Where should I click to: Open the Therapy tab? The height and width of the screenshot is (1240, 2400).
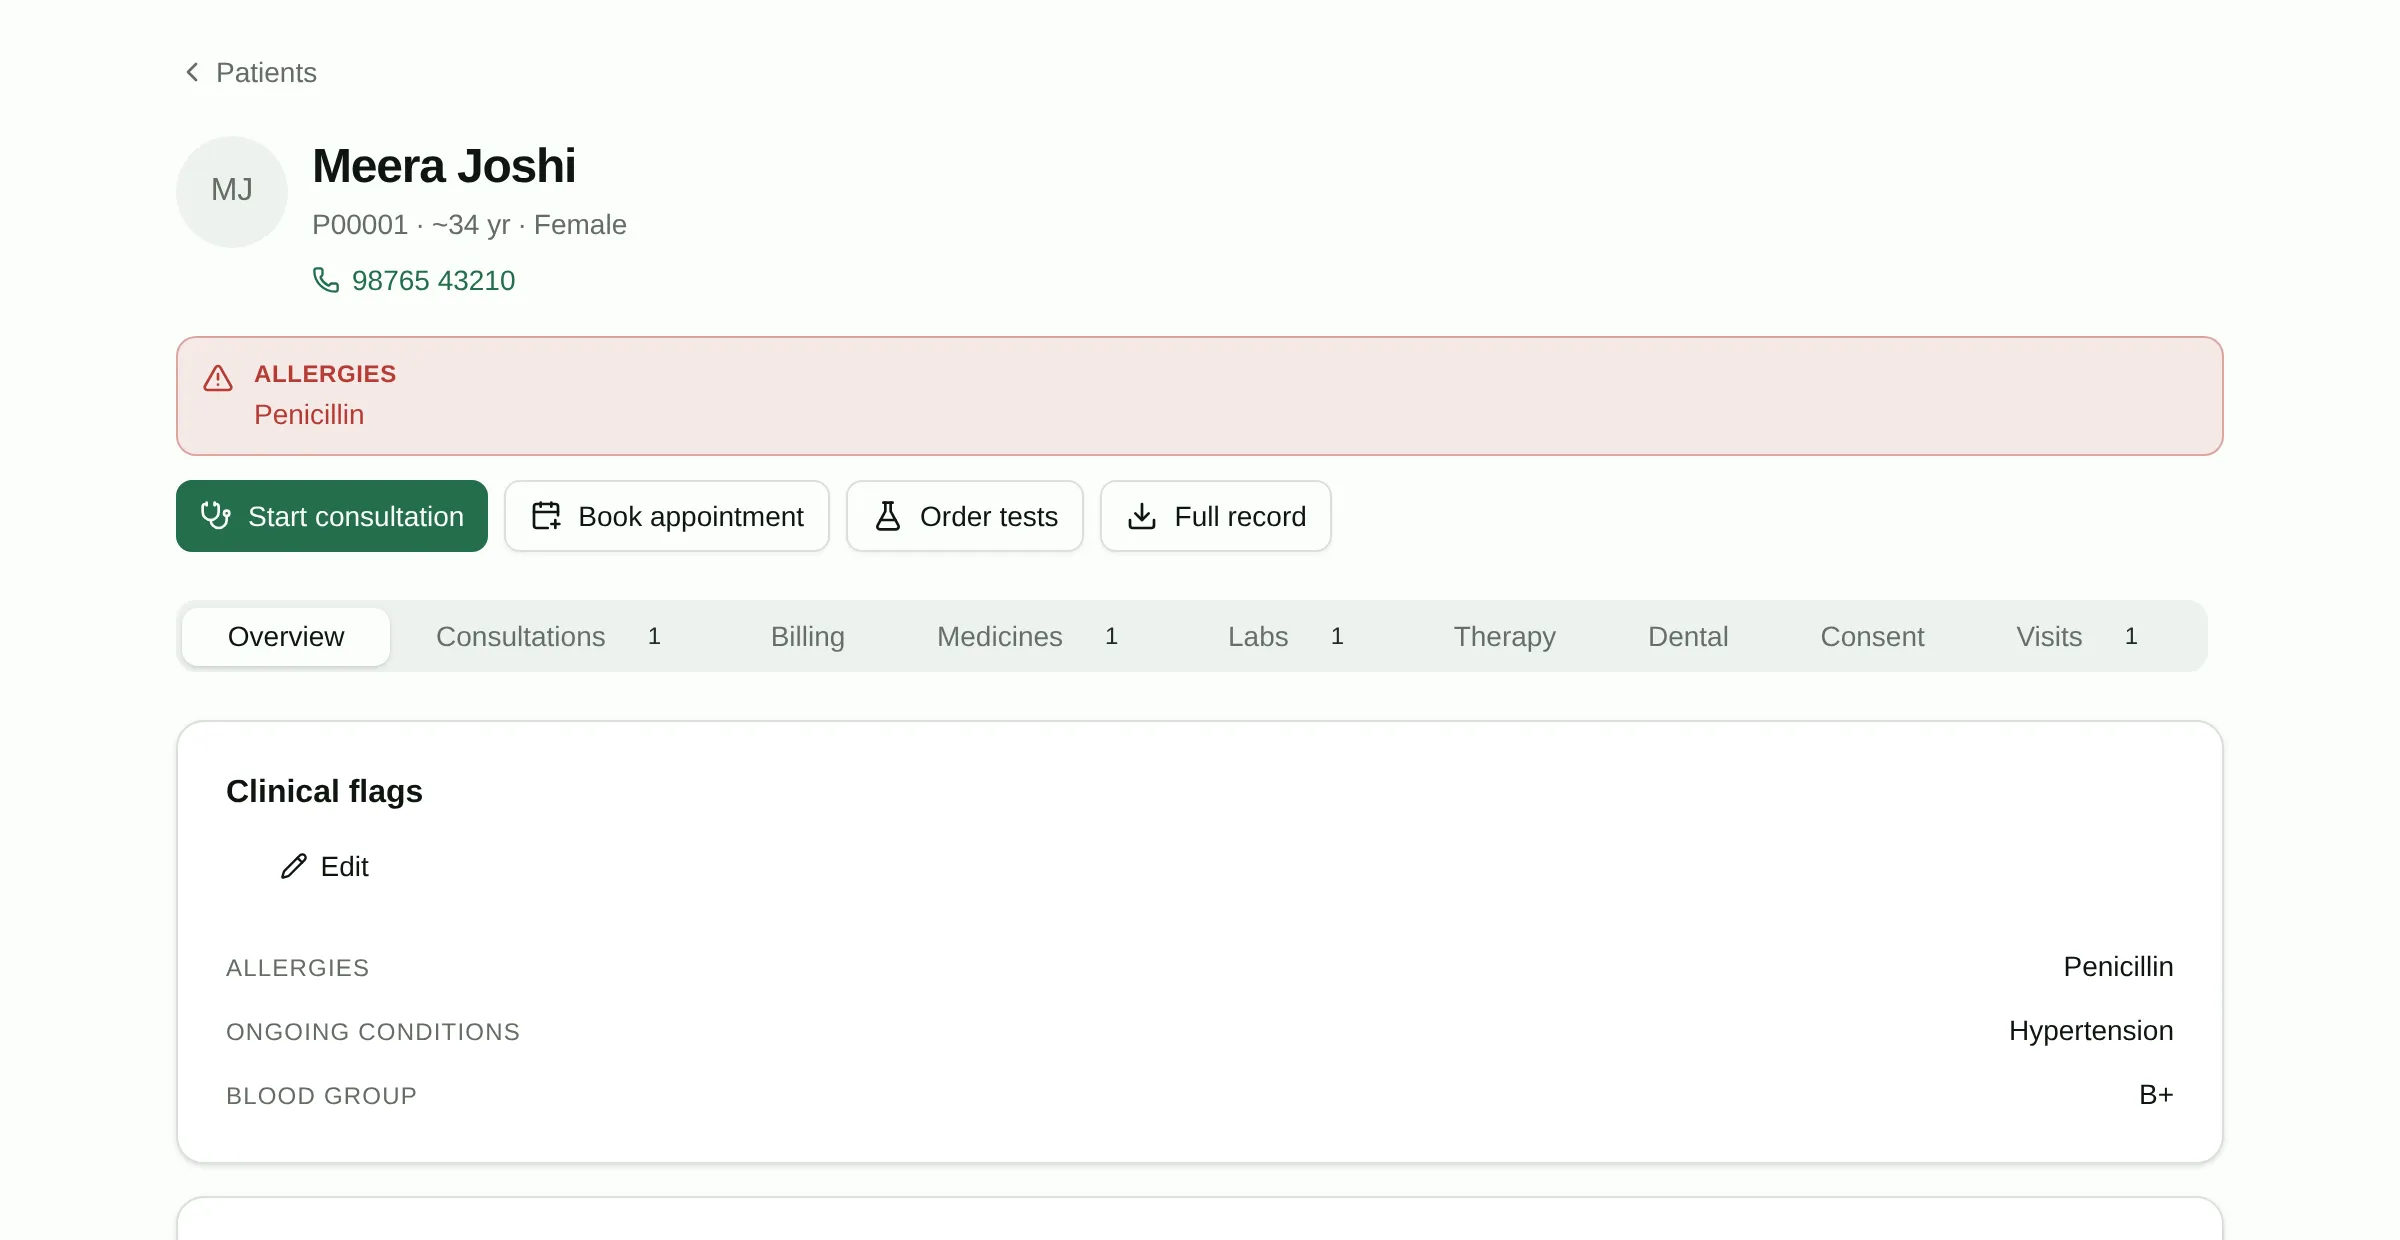tap(1504, 636)
